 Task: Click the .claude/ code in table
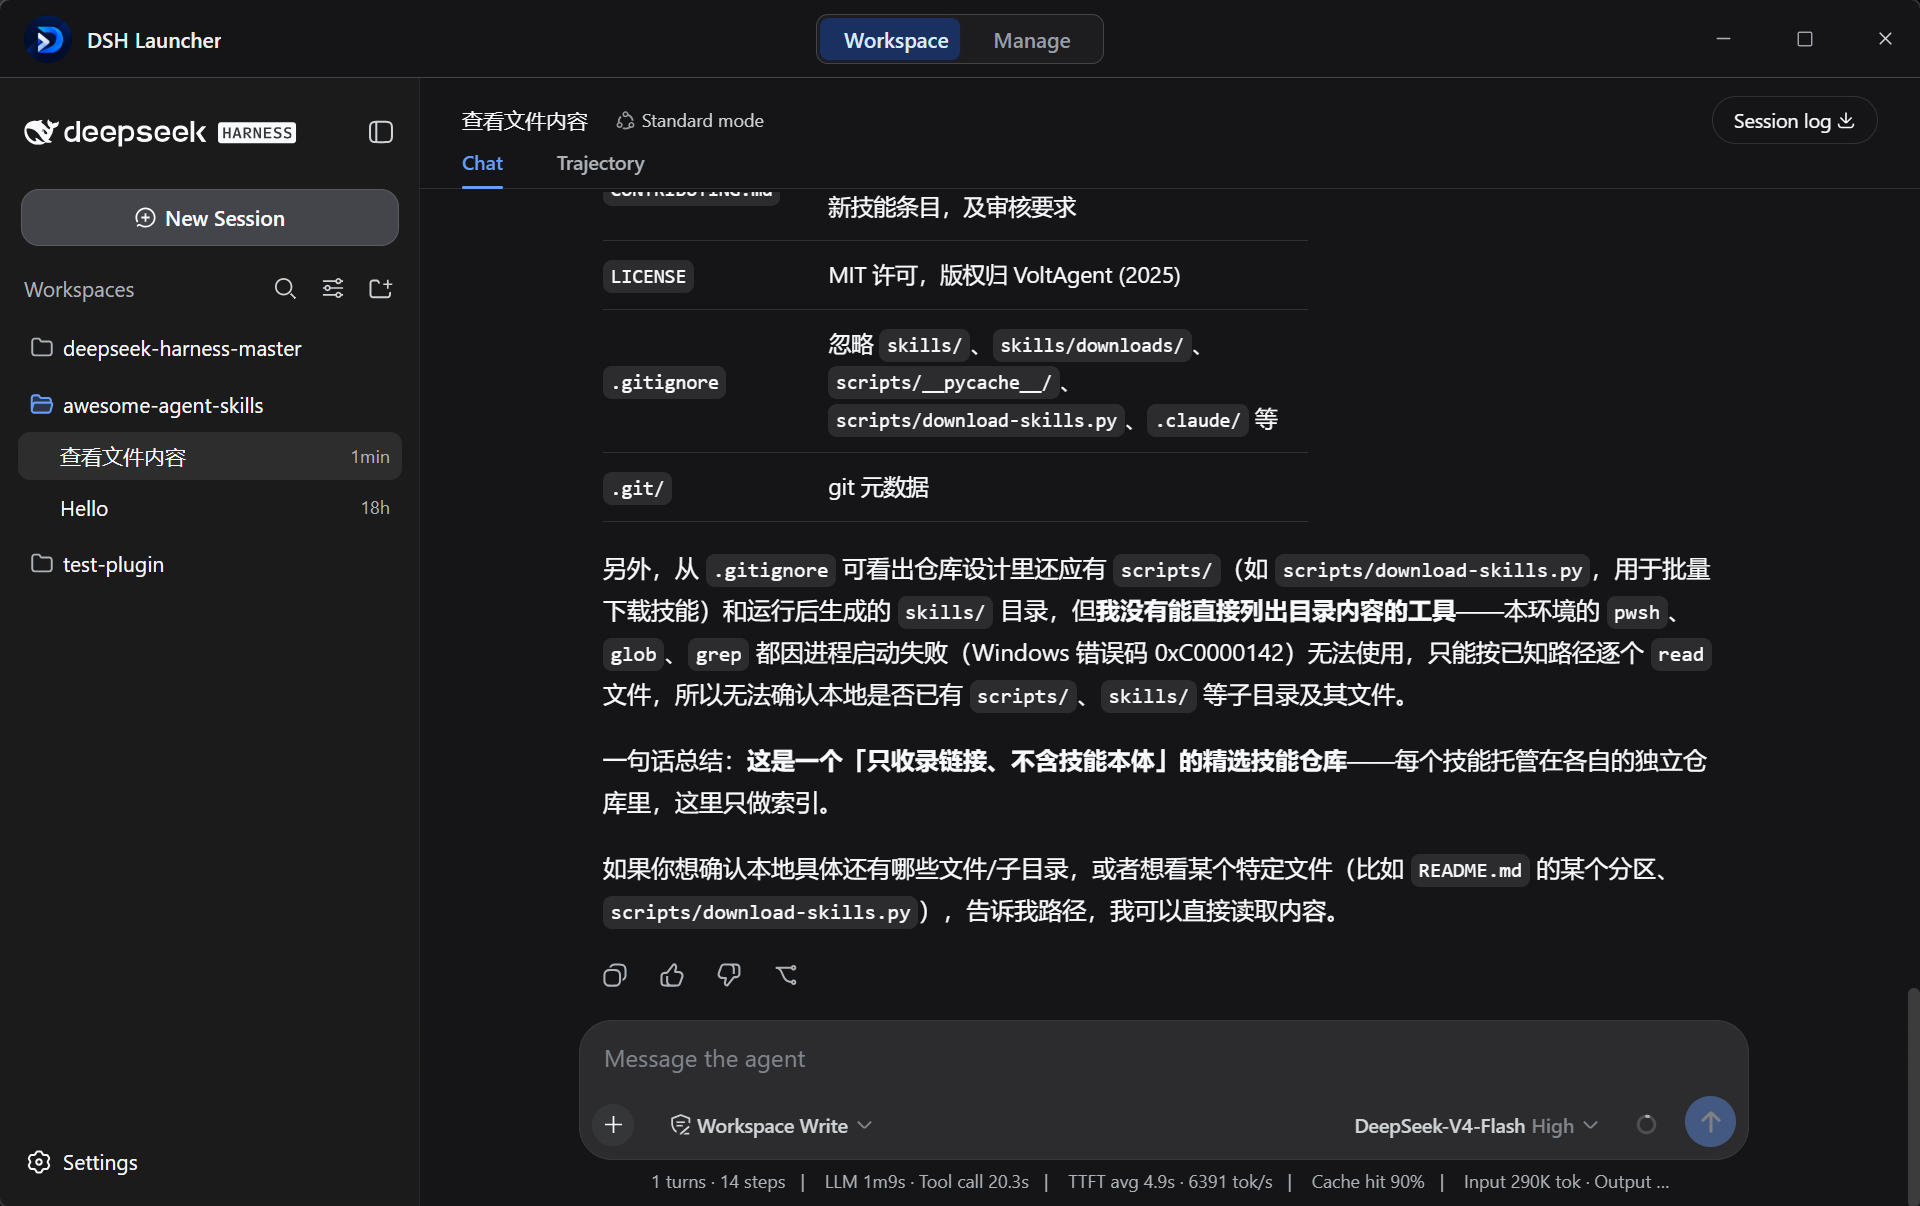pos(1197,421)
